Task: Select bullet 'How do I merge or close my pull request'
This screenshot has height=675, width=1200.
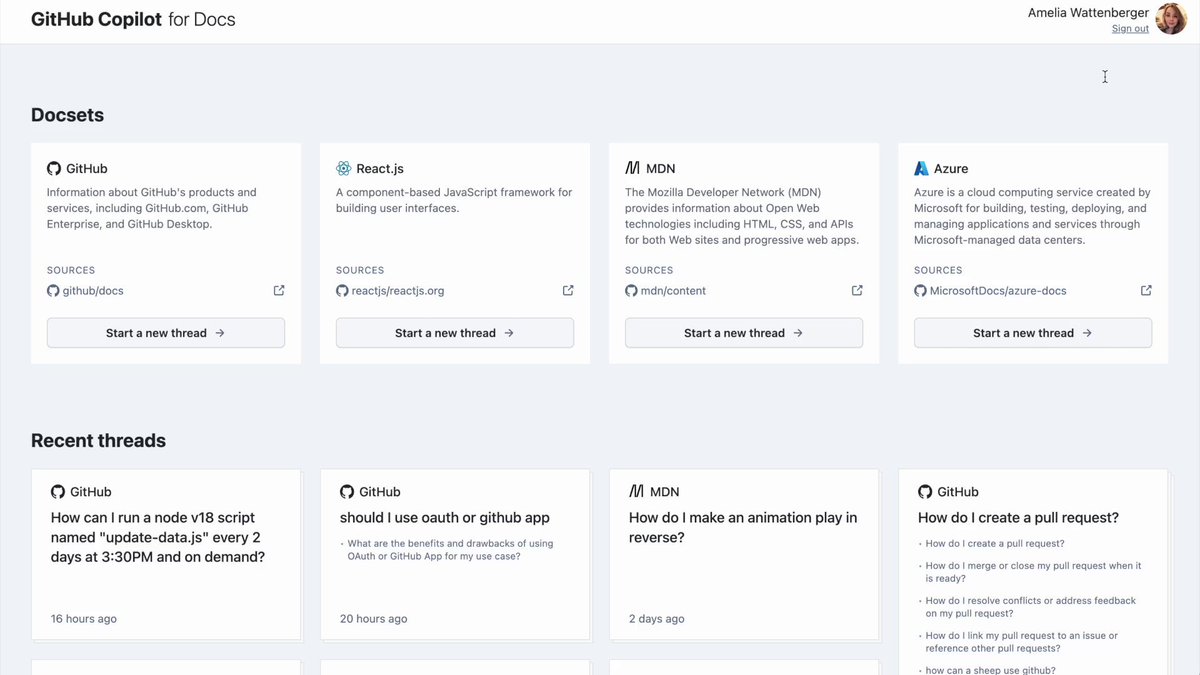Action: [x=1033, y=572]
